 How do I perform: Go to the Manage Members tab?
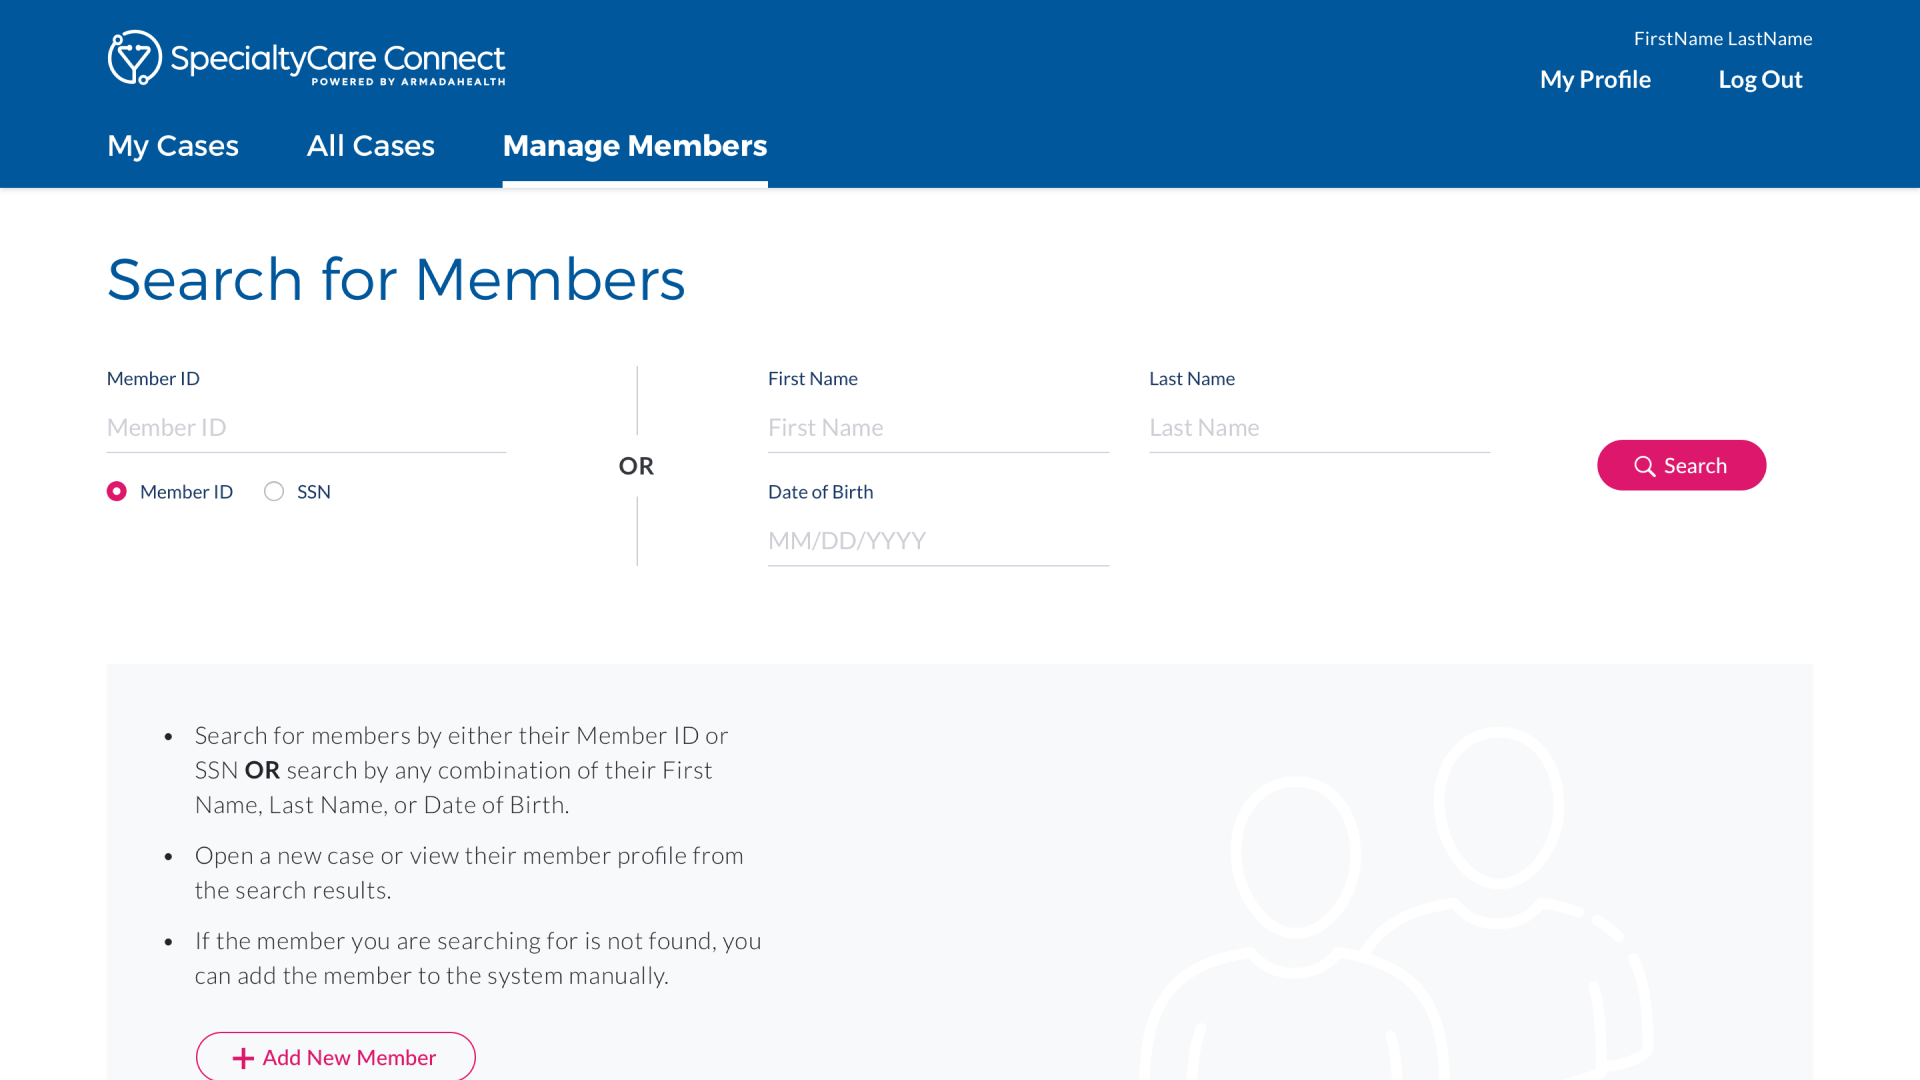[x=635, y=146]
